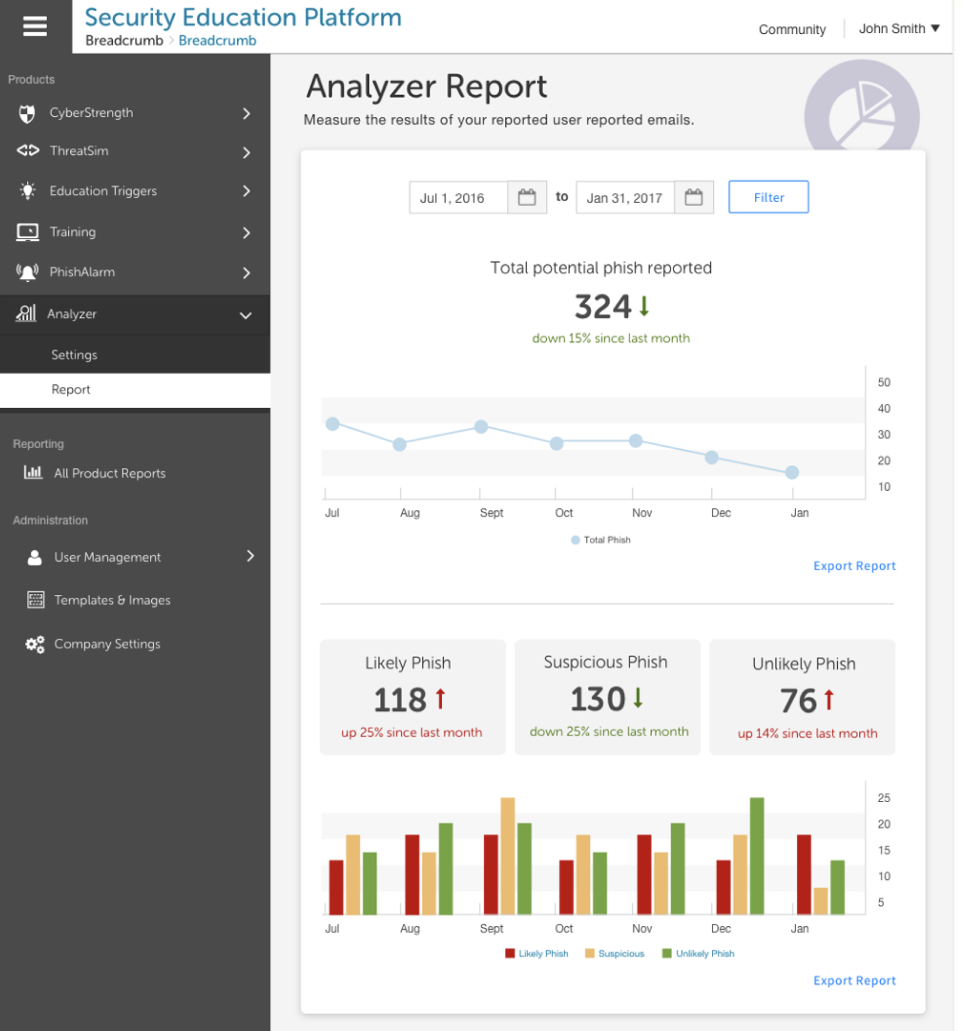Click the Education Triggers lightbulb icon

point(27,191)
